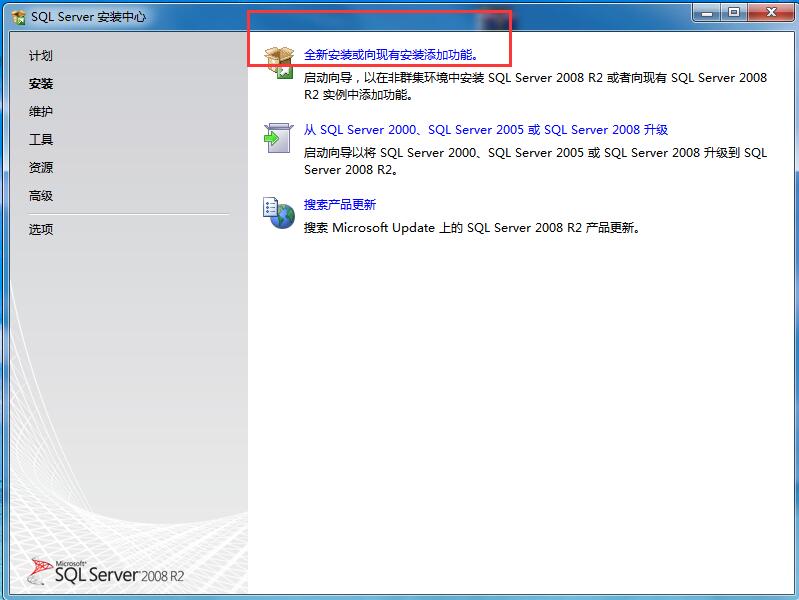Click the text 搜索 Microsoft Update 上的 SQL Server
Viewport: 799px width, 600px height.
pos(471,228)
